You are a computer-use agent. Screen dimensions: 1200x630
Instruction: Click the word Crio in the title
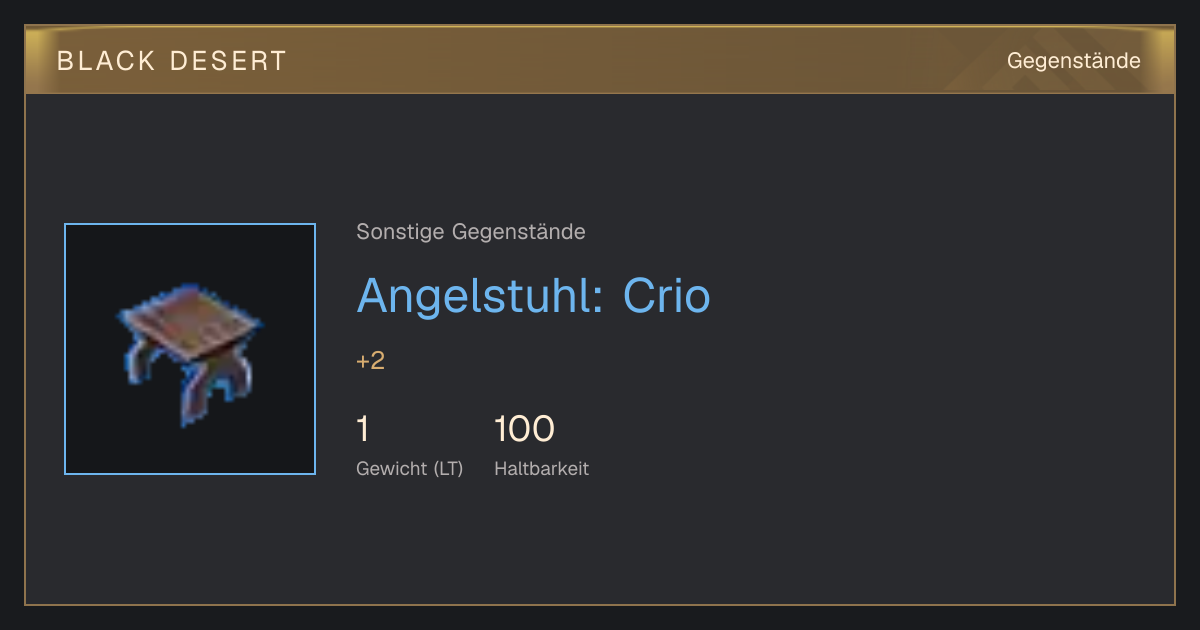667,295
